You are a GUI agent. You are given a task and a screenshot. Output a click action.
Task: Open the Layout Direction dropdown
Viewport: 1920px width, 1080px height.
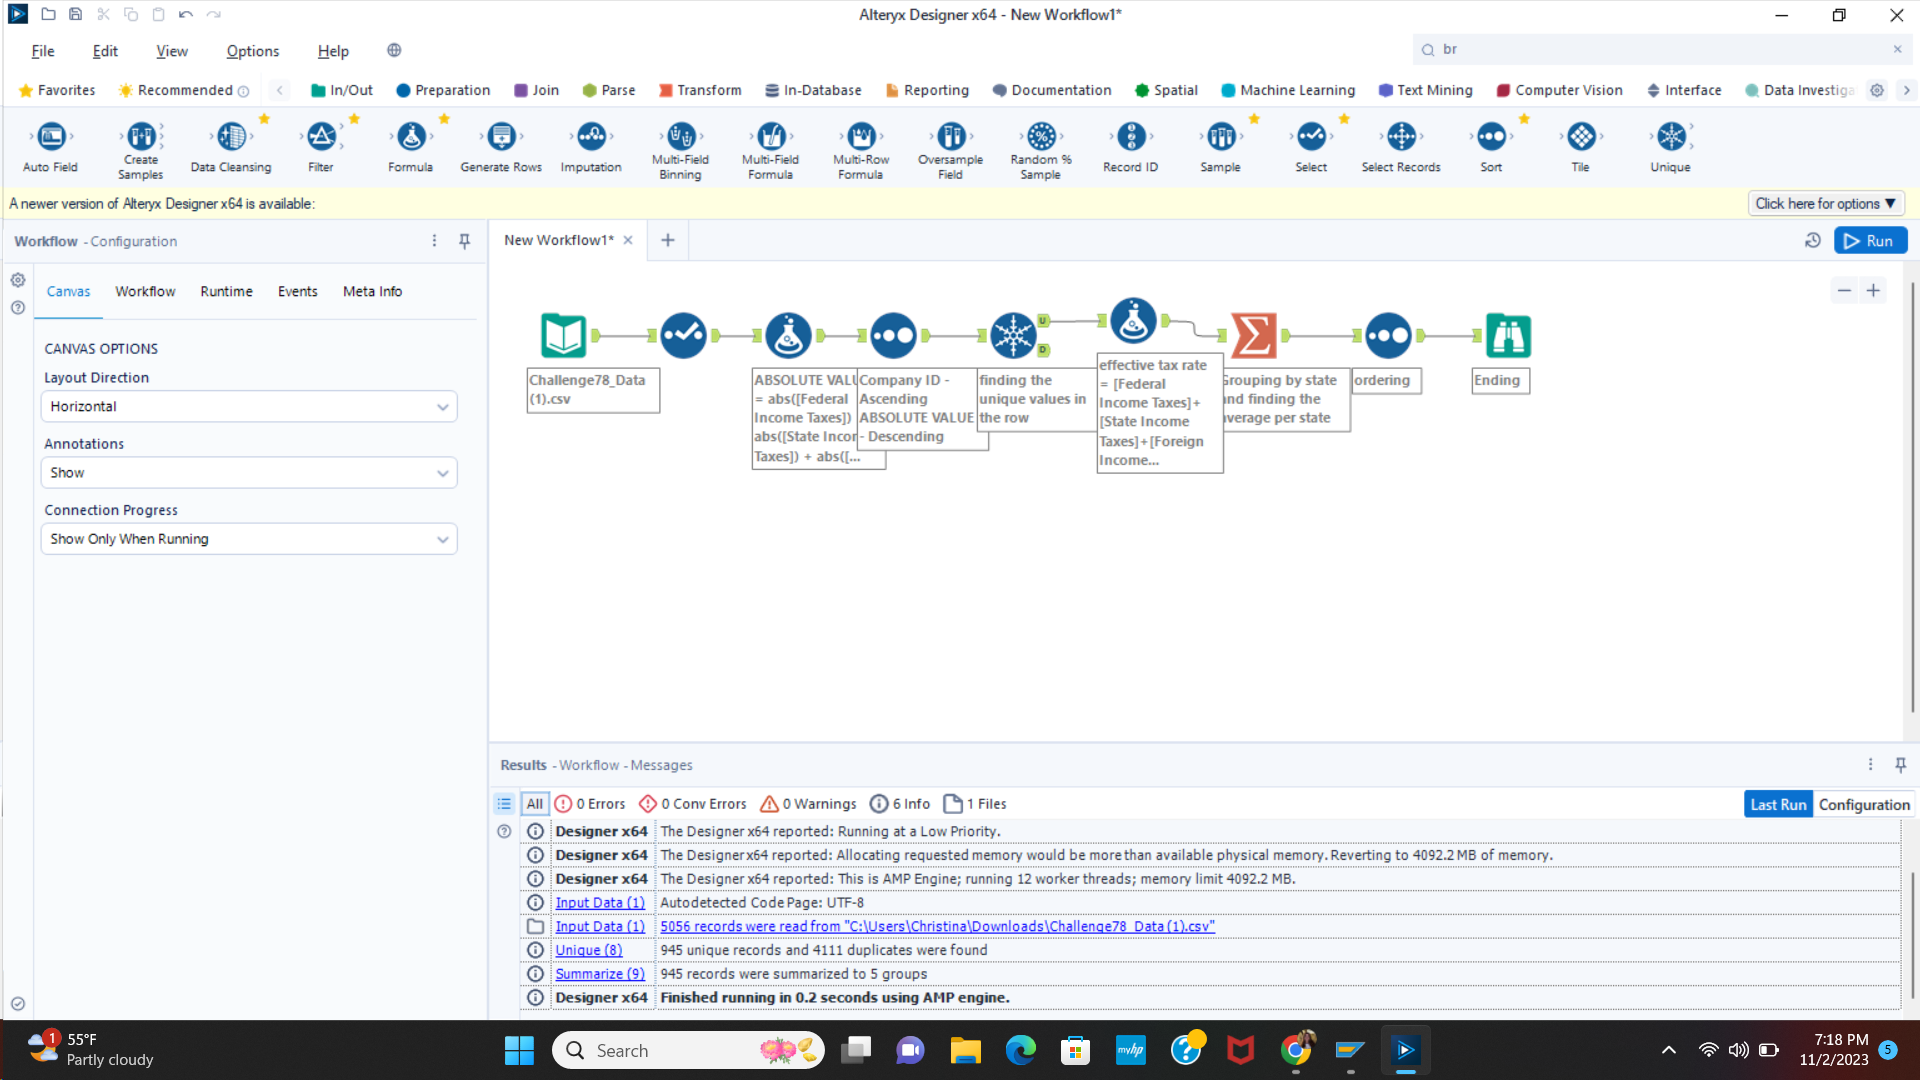(248, 407)
